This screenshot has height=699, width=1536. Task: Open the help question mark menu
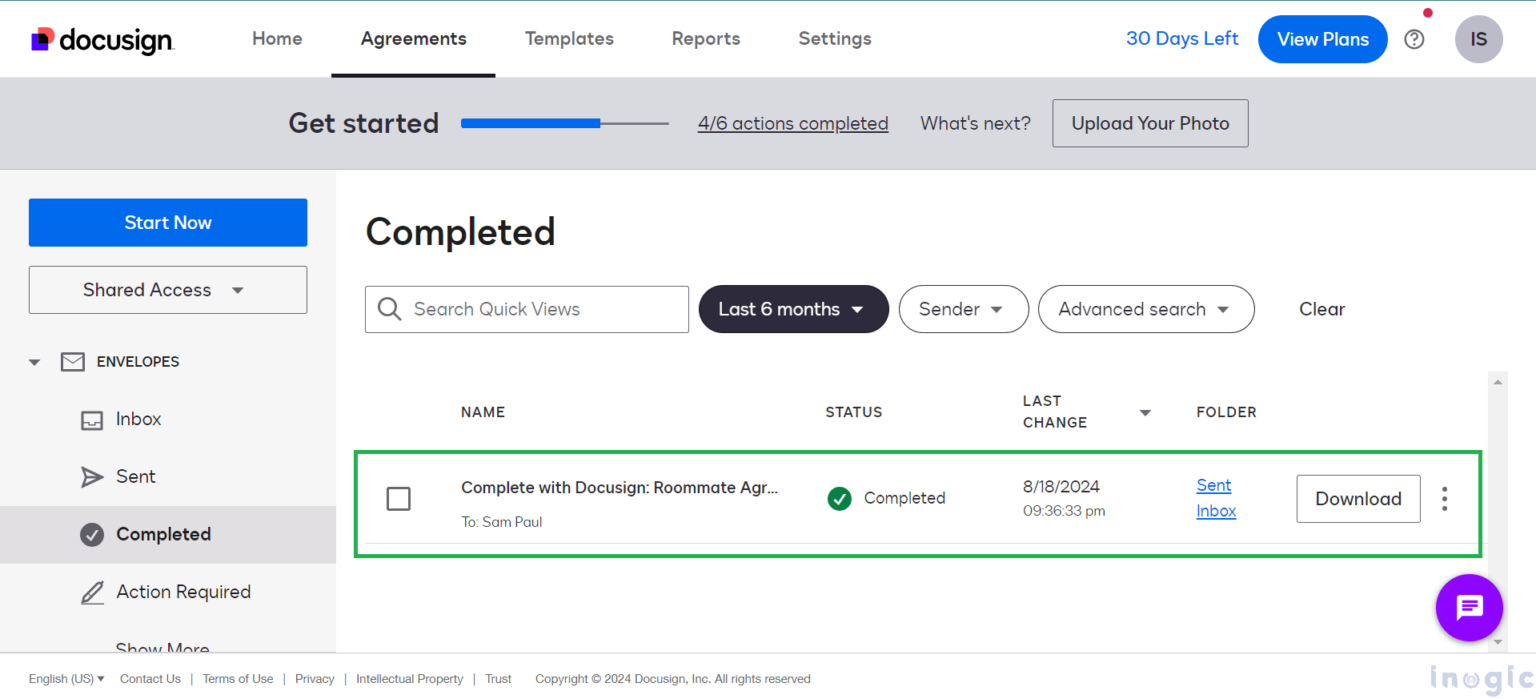[1413, 39]
